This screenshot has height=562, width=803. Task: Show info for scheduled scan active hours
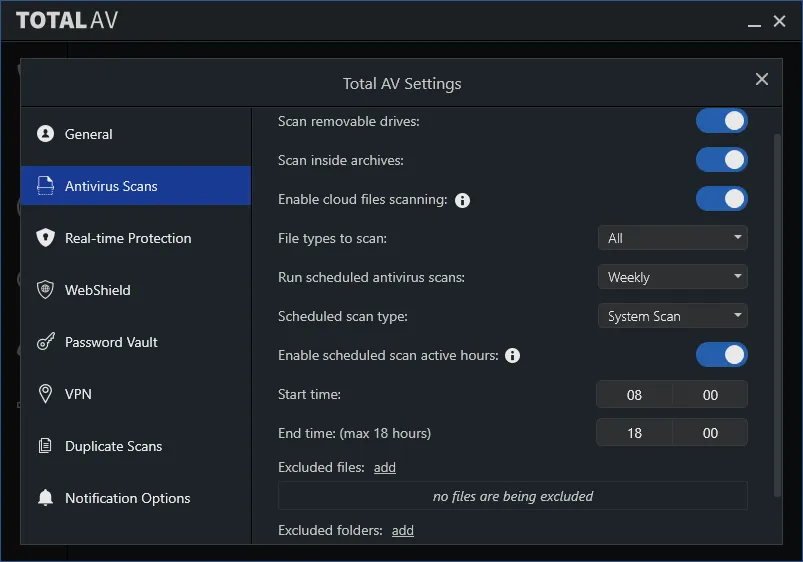(512, 356)
